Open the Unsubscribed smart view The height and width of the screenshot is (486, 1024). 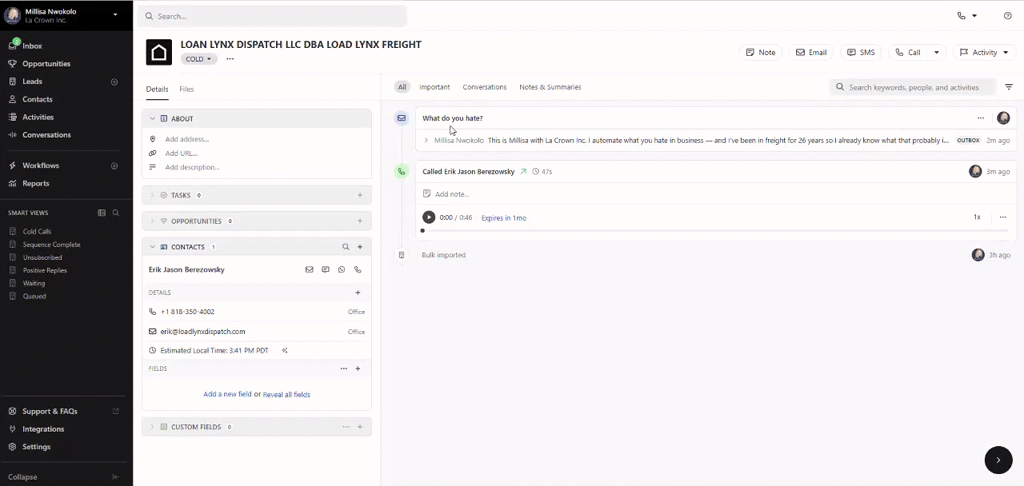42,257
